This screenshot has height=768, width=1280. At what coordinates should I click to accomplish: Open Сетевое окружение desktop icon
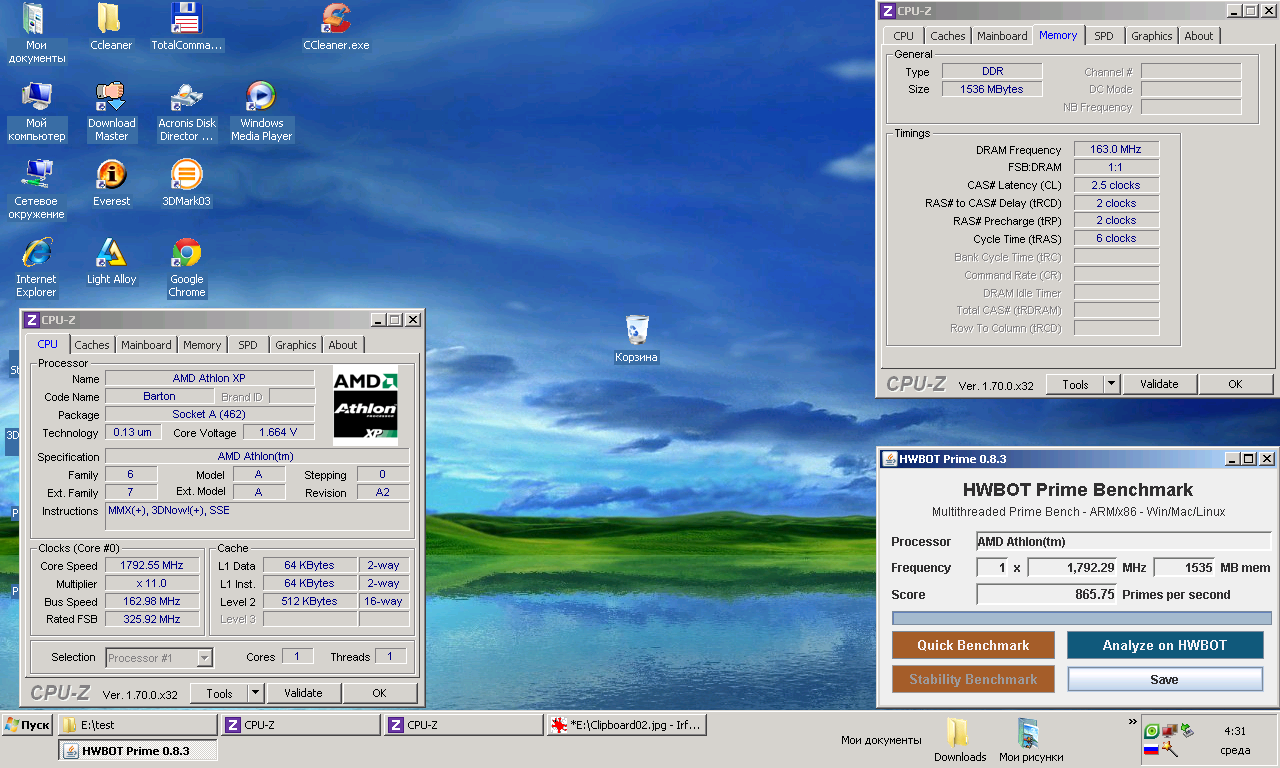[37, 189]
